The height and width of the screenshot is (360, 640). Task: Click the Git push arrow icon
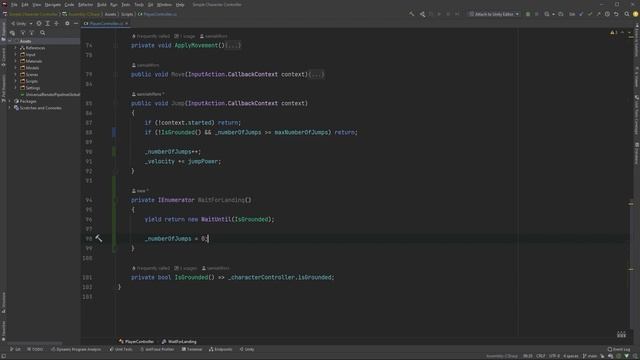(x=598, y=14)
